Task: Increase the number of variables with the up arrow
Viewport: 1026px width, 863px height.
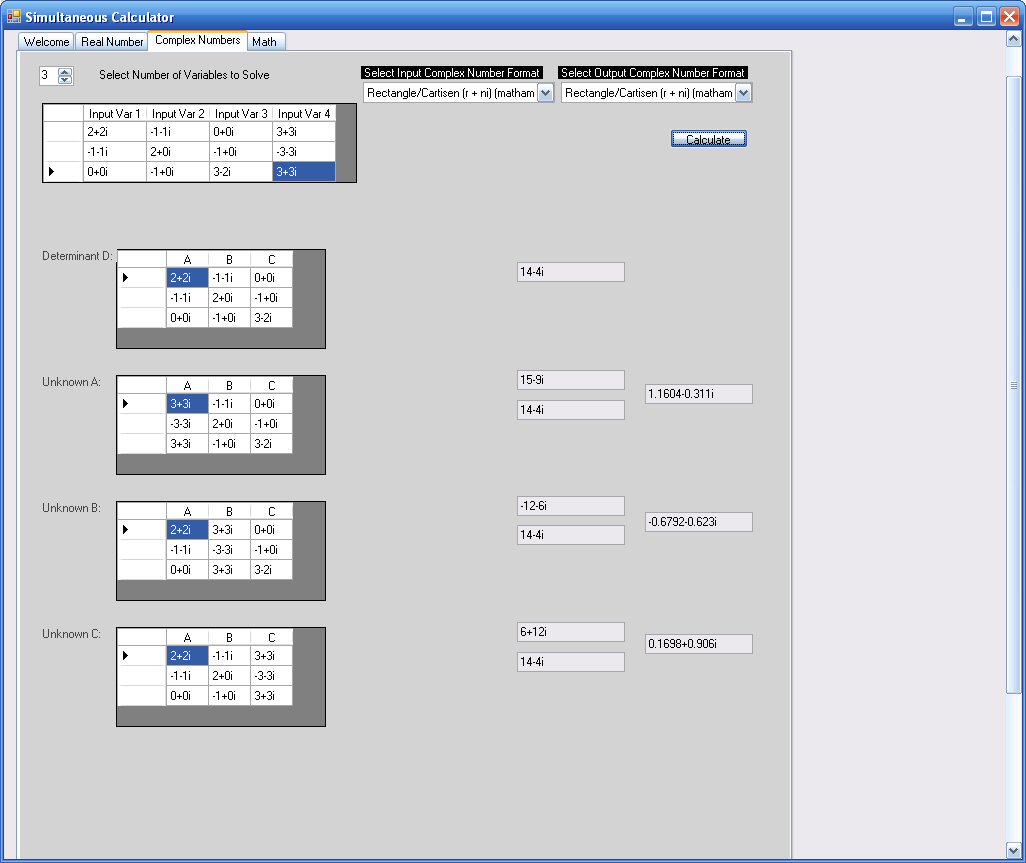Action: [x=66, y=72]
